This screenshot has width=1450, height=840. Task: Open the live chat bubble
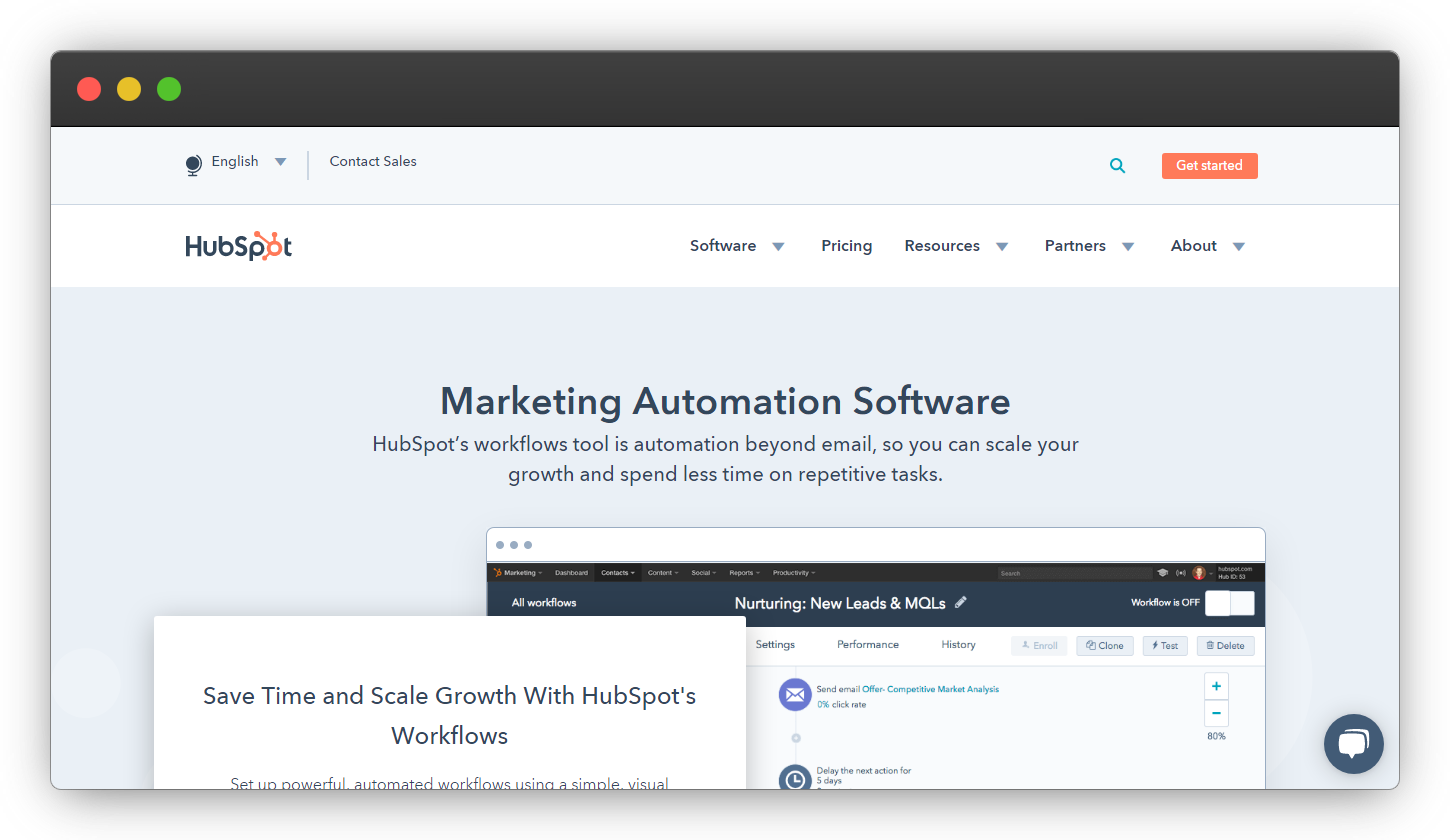click(x=1354, y=744)
